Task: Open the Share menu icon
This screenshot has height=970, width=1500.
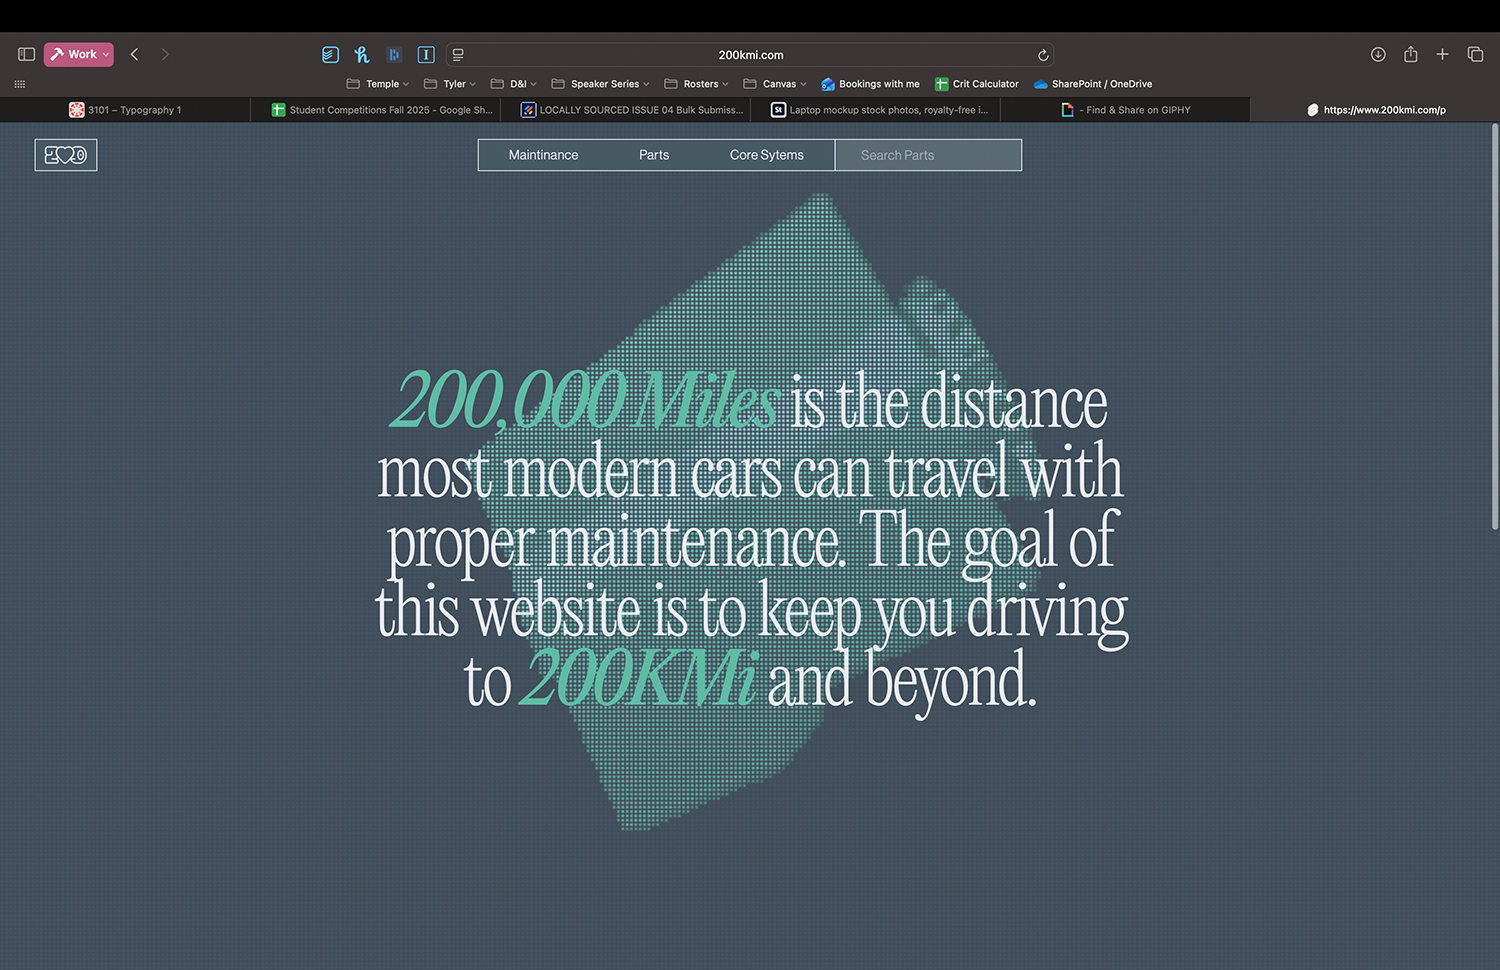Action: point(1410,54)
